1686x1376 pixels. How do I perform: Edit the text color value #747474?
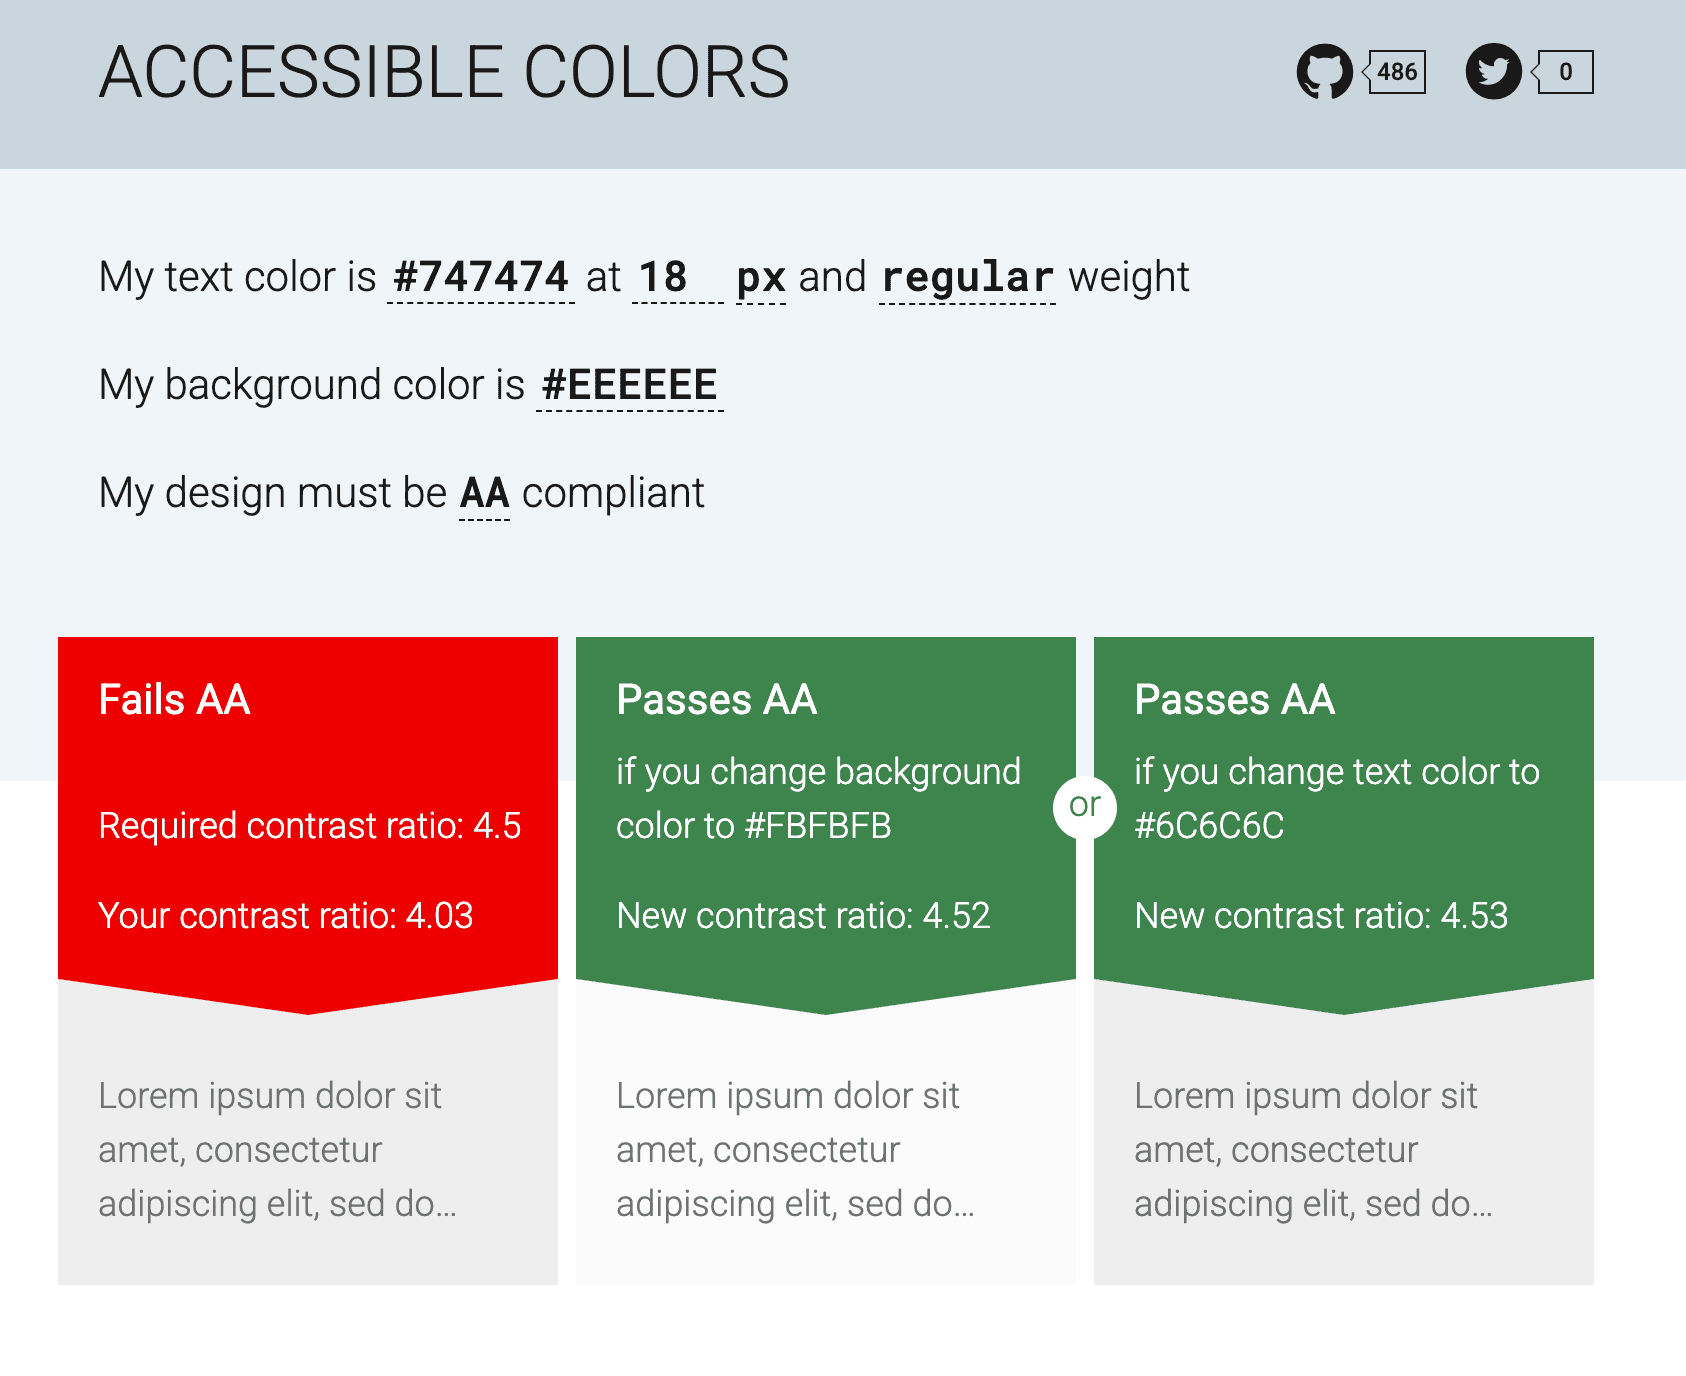coord(480,277)
